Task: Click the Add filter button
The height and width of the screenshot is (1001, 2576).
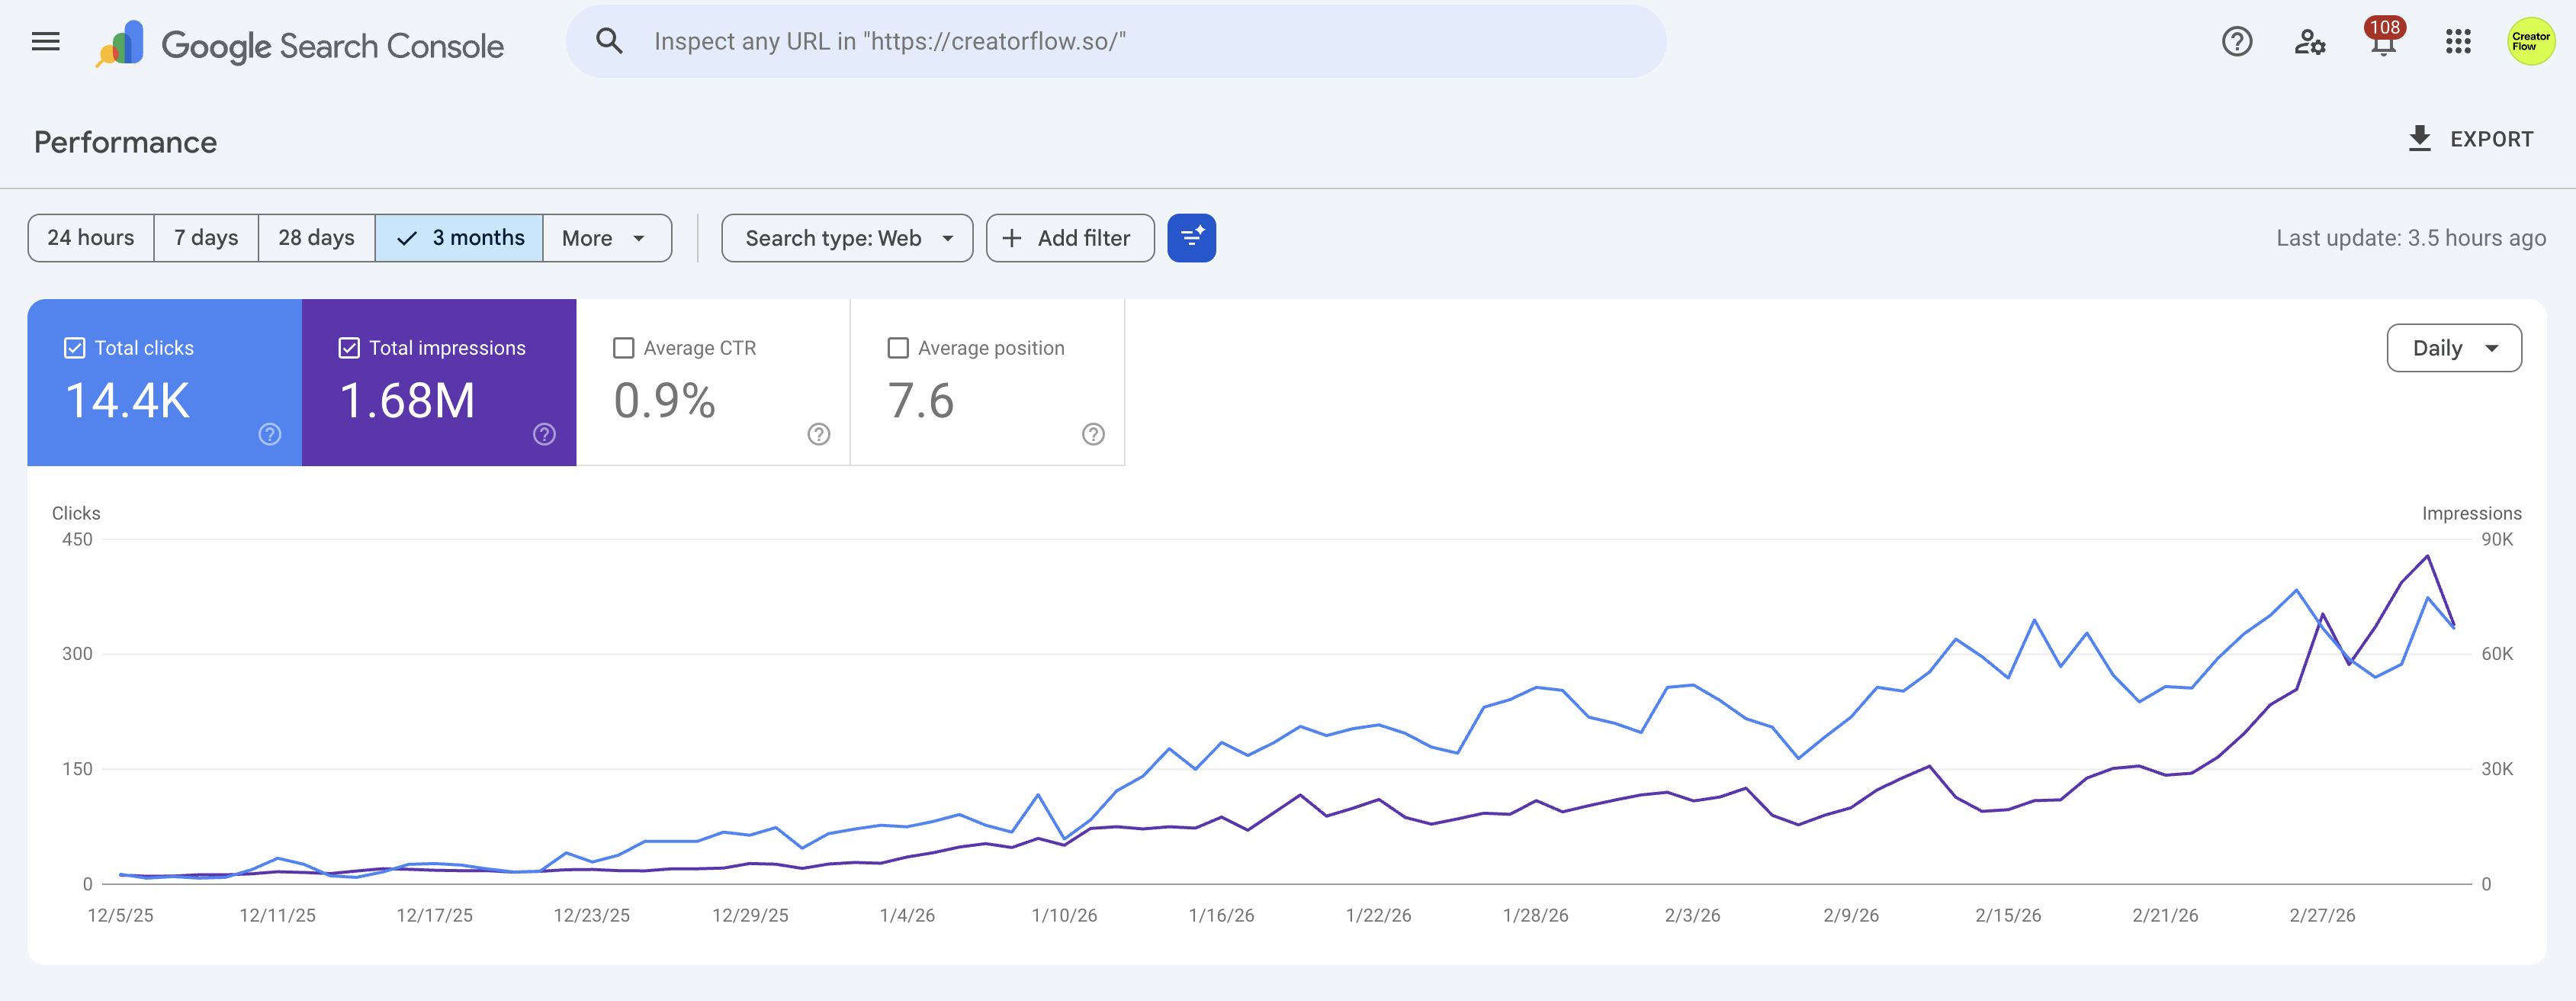Action: coord(1069,238)
